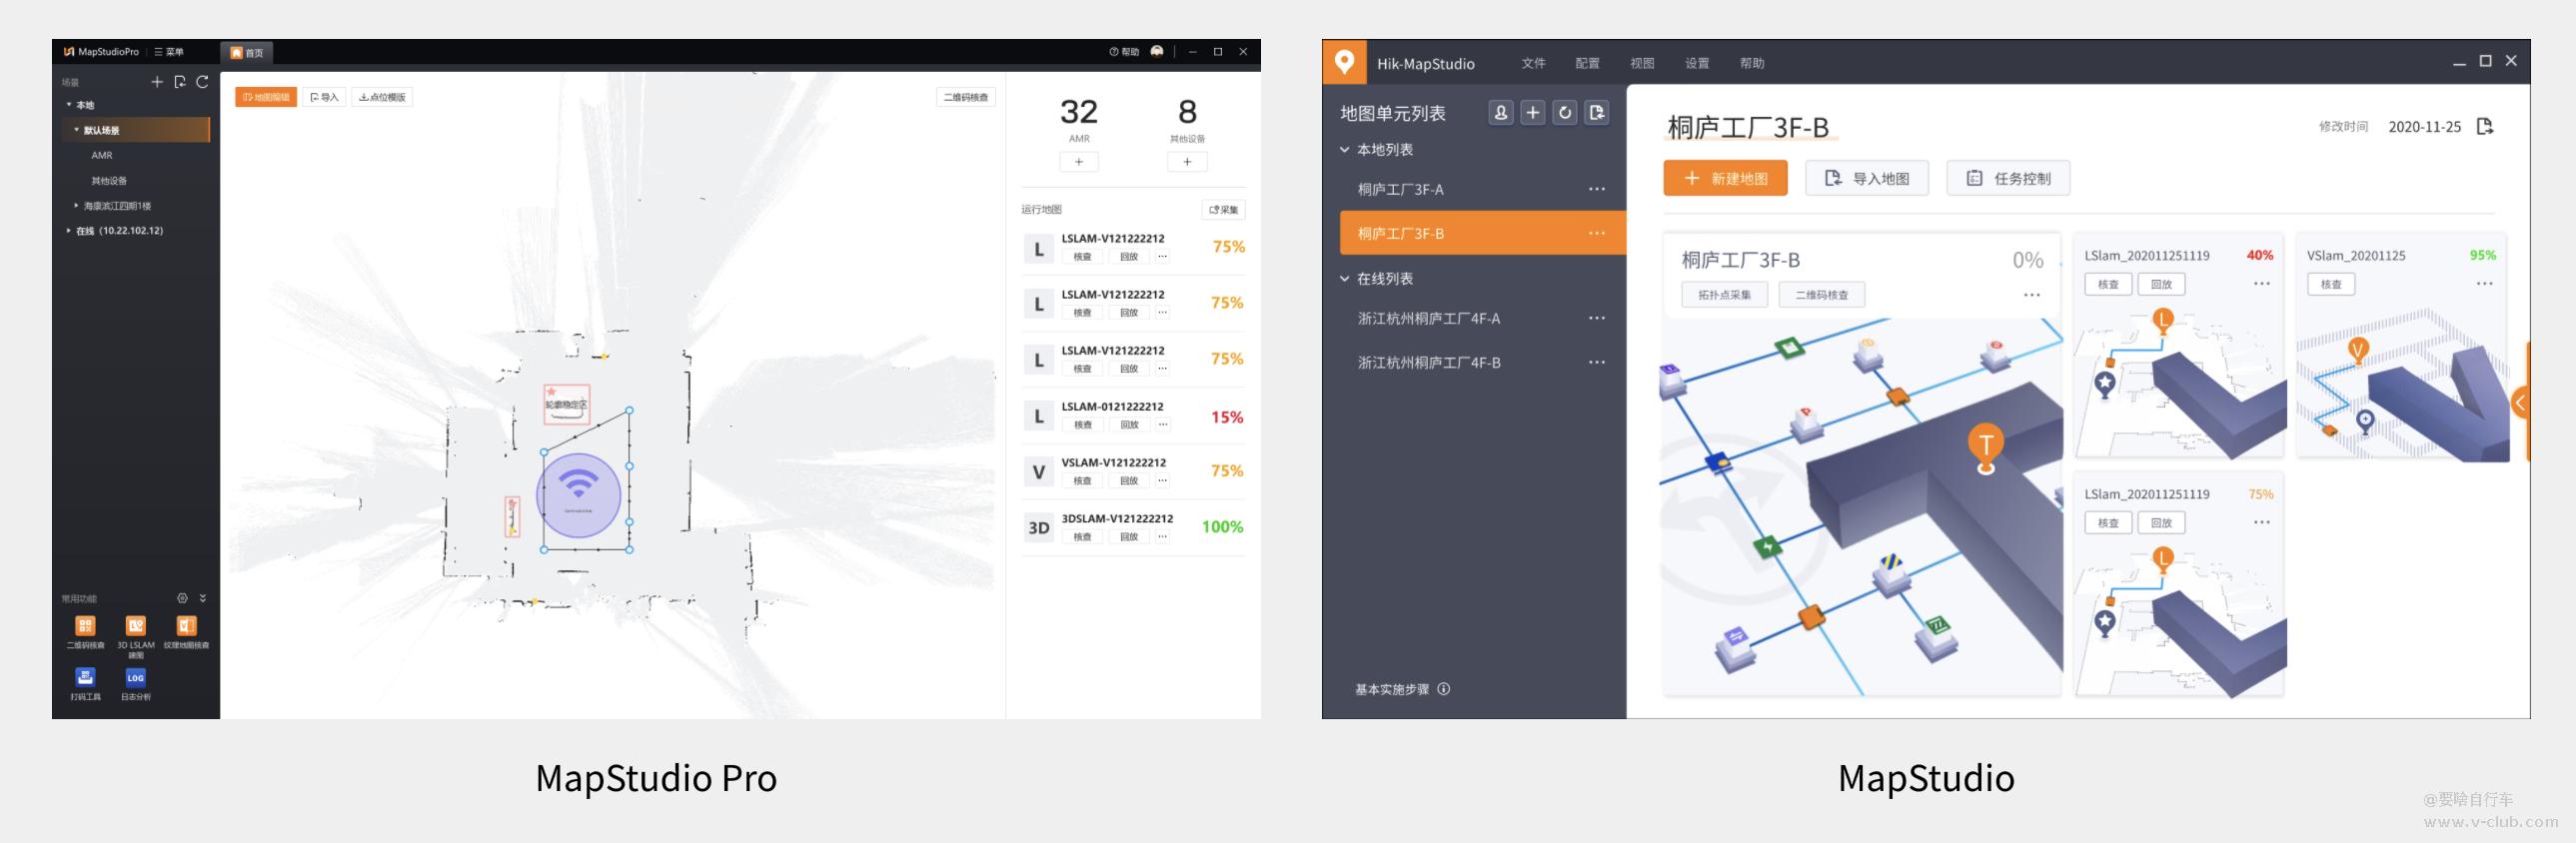Image resolution: width=2576 pixels, height=843 pixels.
Task: Select the V type icon of VSLAM map
Action: tap(1039, 472)
